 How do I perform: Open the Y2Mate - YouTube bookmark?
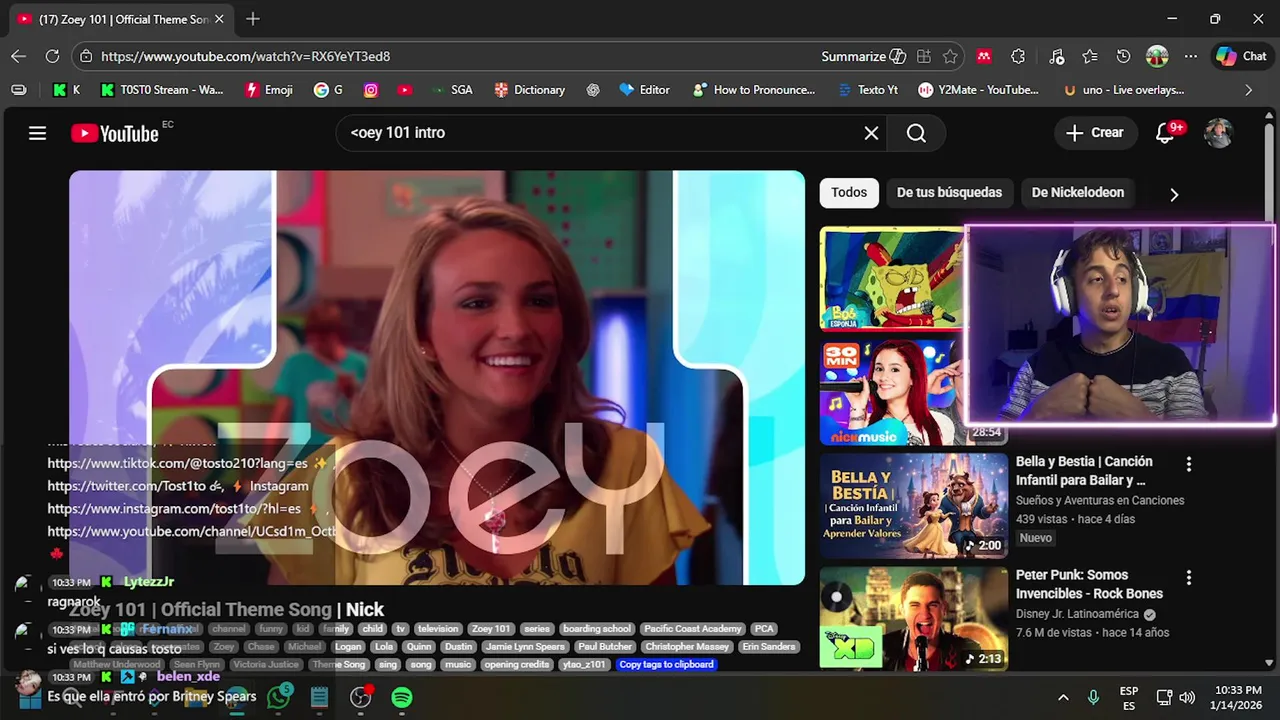pyautogui.click(x=979, y=90)
